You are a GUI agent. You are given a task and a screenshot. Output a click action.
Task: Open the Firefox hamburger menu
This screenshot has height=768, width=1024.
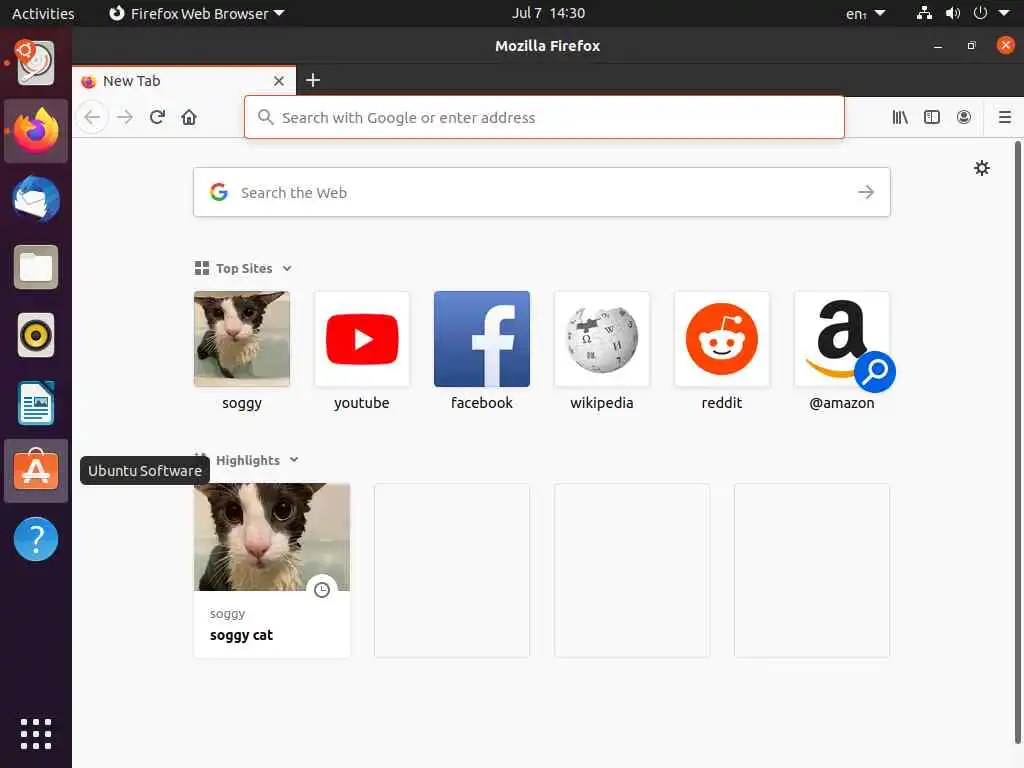1005,118
